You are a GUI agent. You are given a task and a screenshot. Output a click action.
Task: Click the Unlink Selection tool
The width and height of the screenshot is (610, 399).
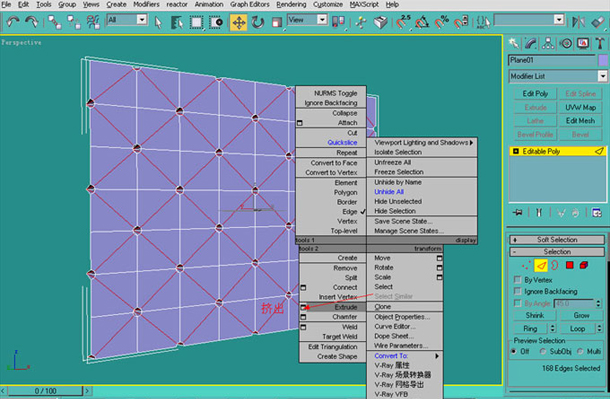[74, 22]
